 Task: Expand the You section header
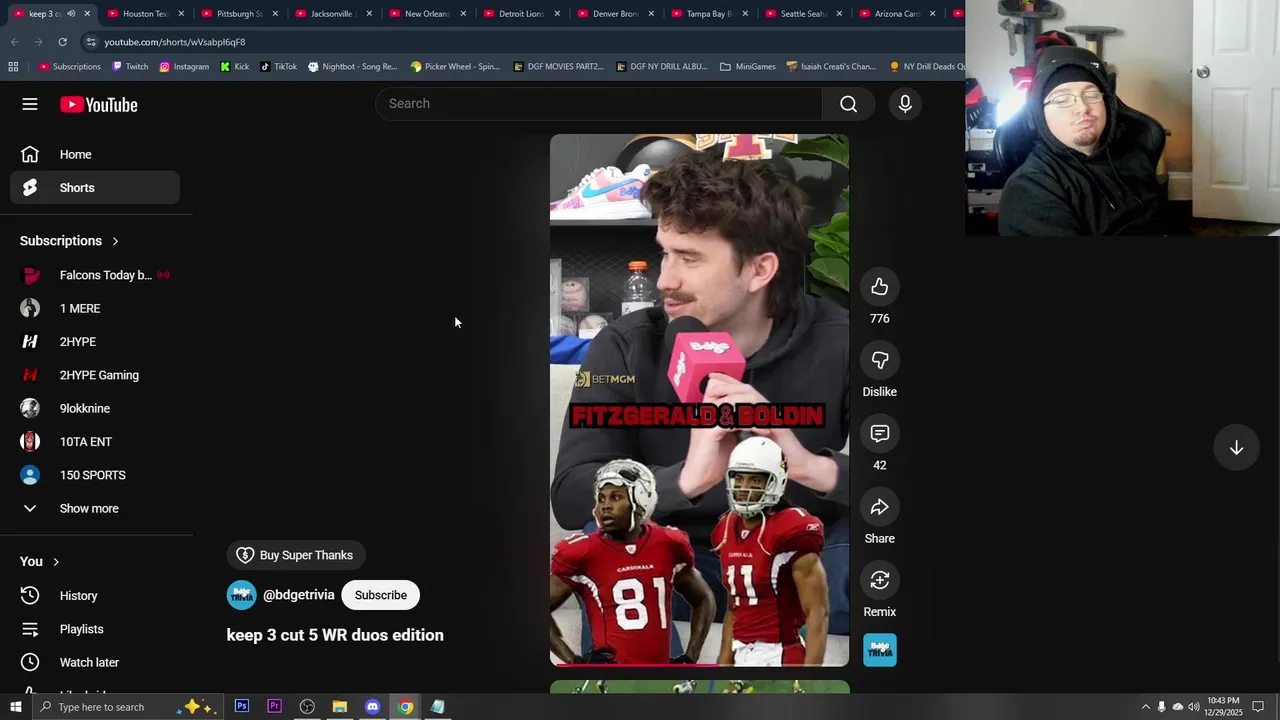pos(40,562)
